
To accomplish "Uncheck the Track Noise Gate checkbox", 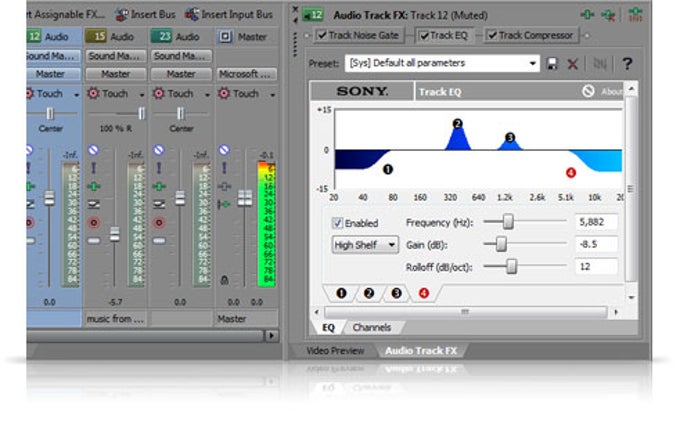I will [322, 35].
